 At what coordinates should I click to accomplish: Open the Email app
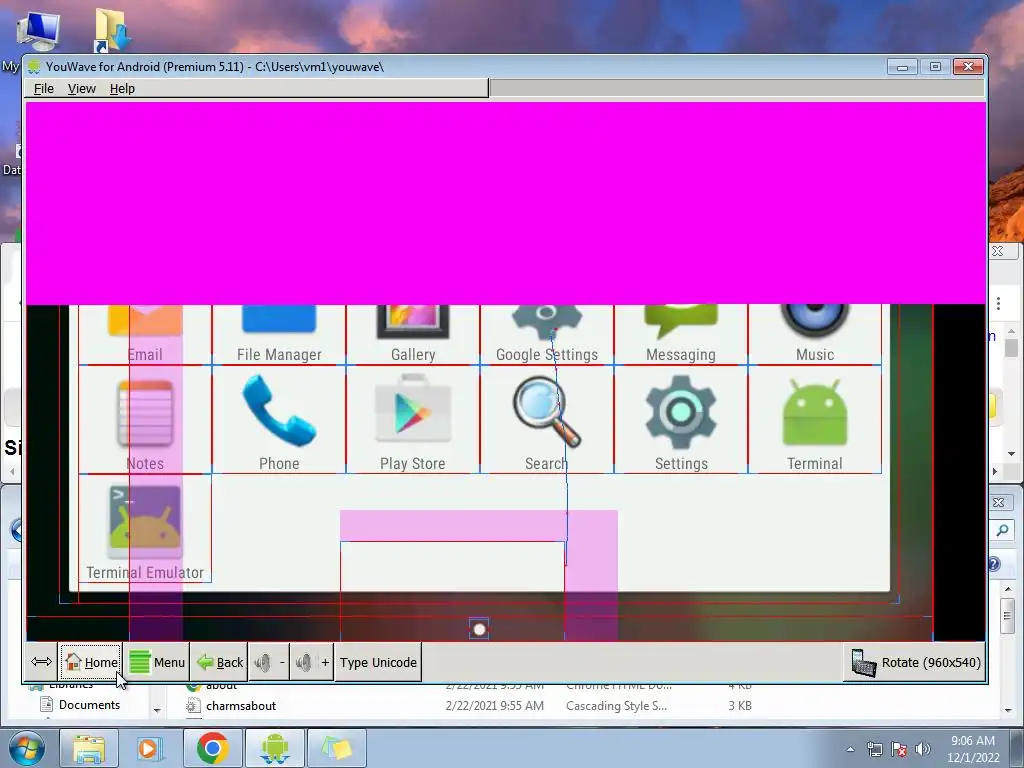pos(145,320)
